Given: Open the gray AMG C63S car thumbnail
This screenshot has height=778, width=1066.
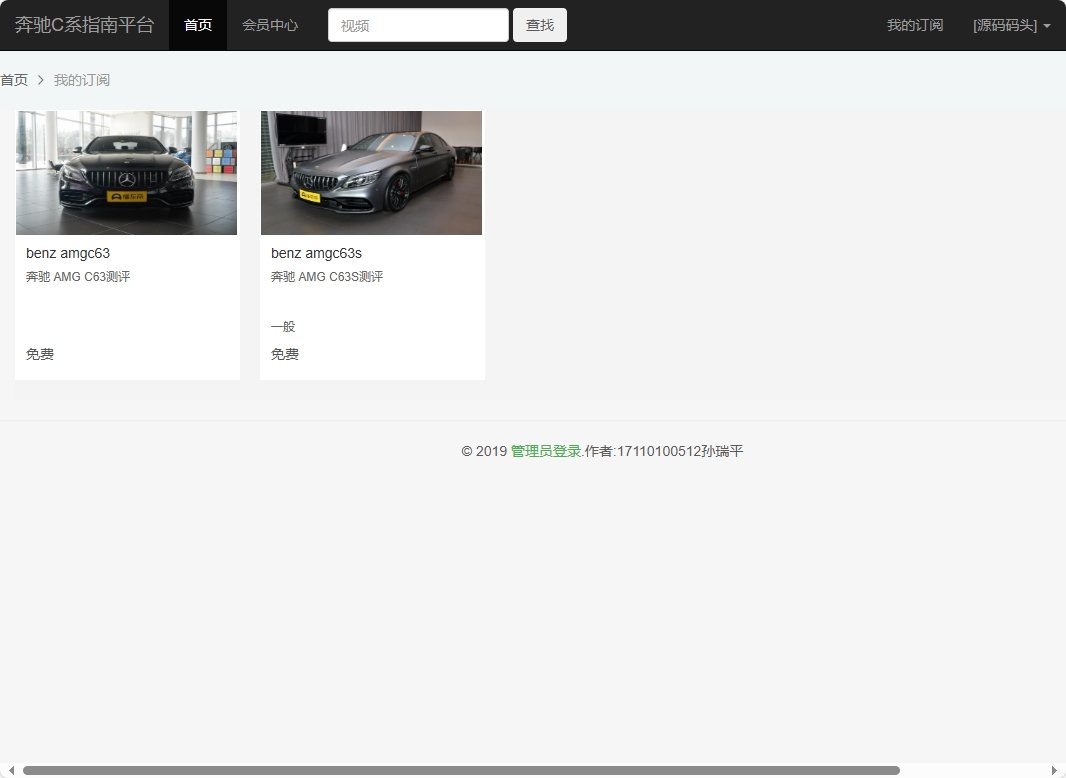Looking at the screenshot, I should (371, 173).
